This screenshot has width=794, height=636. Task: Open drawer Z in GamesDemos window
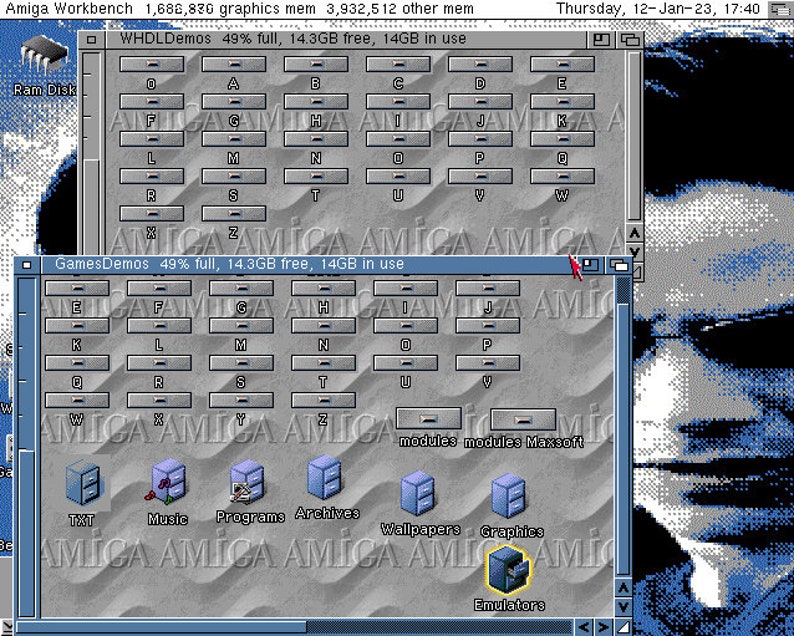(x=324, y=400)
